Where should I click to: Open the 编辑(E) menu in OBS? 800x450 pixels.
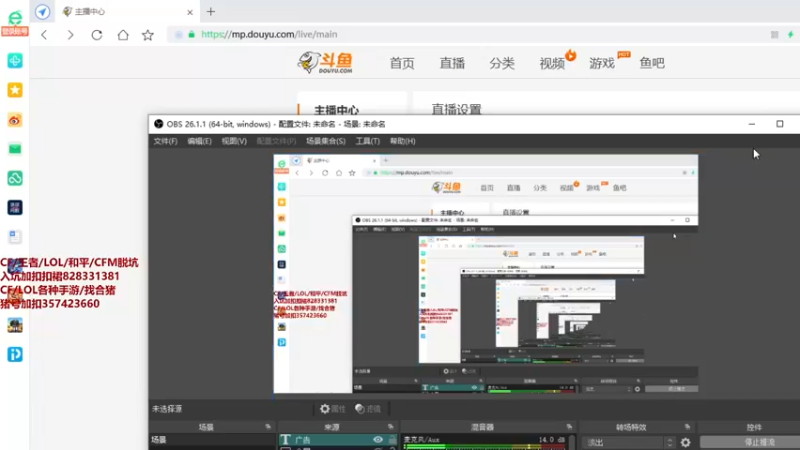click(x=199, y=141)
